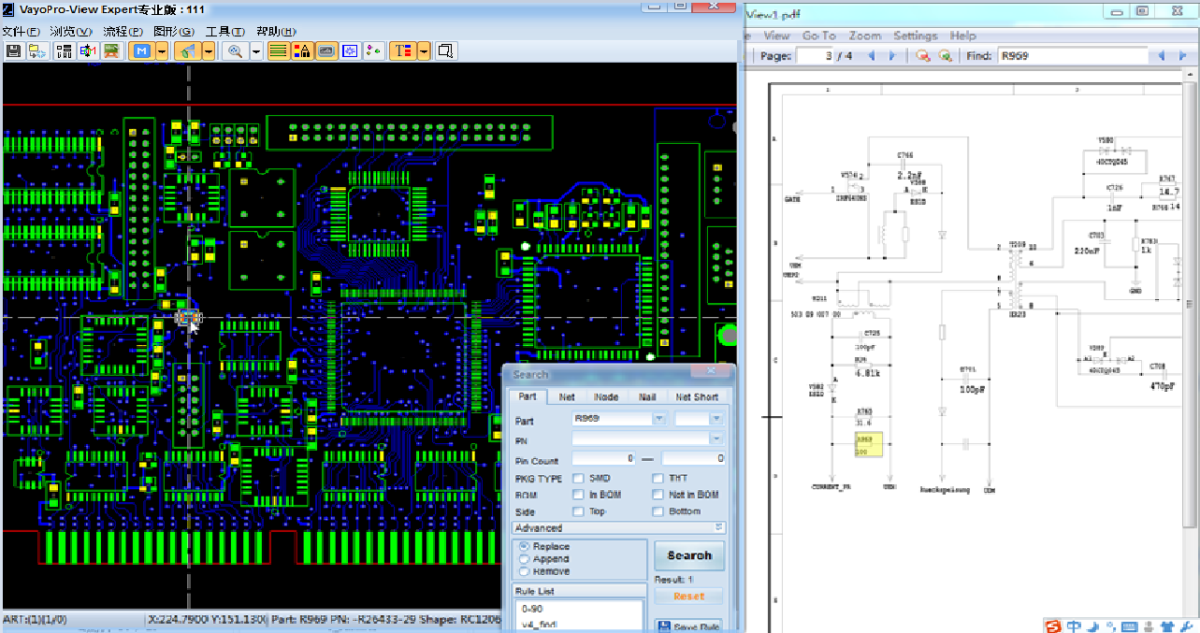The width and height of the screenshot is (1200, 633).
Task: Click the color legend A icon
Action: click(x=303, y=51)
